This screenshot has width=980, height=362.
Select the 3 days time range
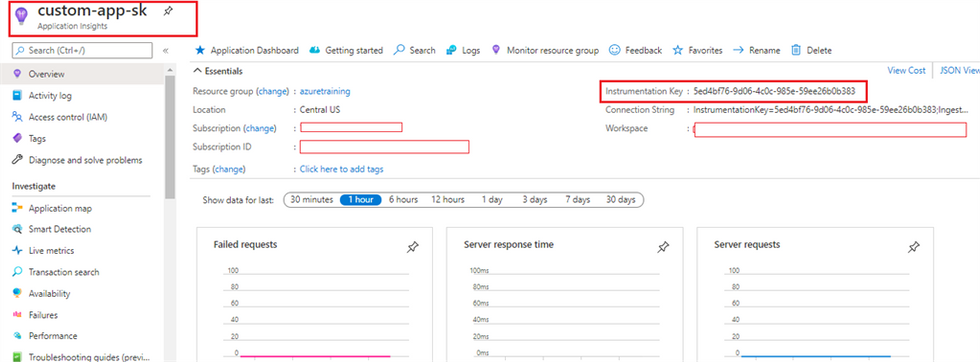[535, 200]
